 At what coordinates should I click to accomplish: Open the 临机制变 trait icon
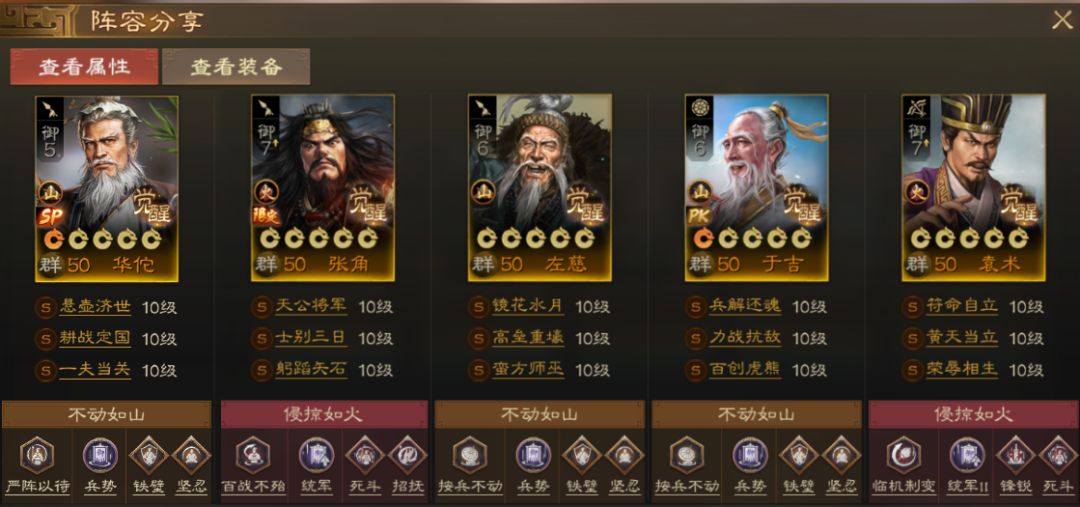902,455
